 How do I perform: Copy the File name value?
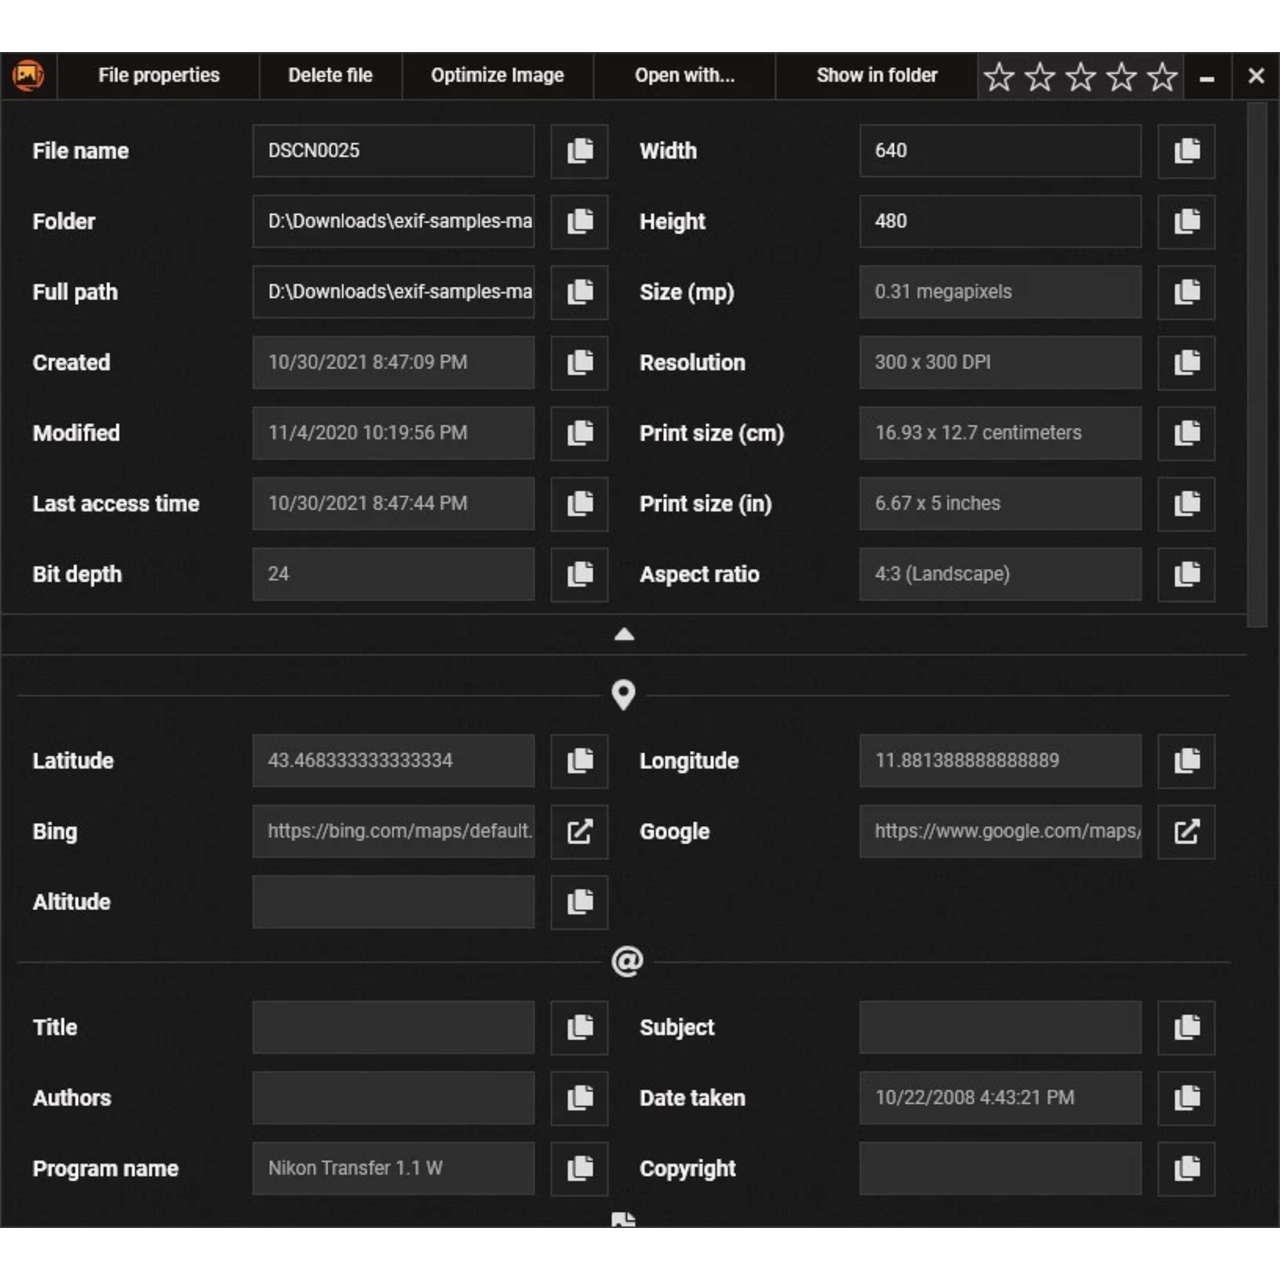click(579, 151)
